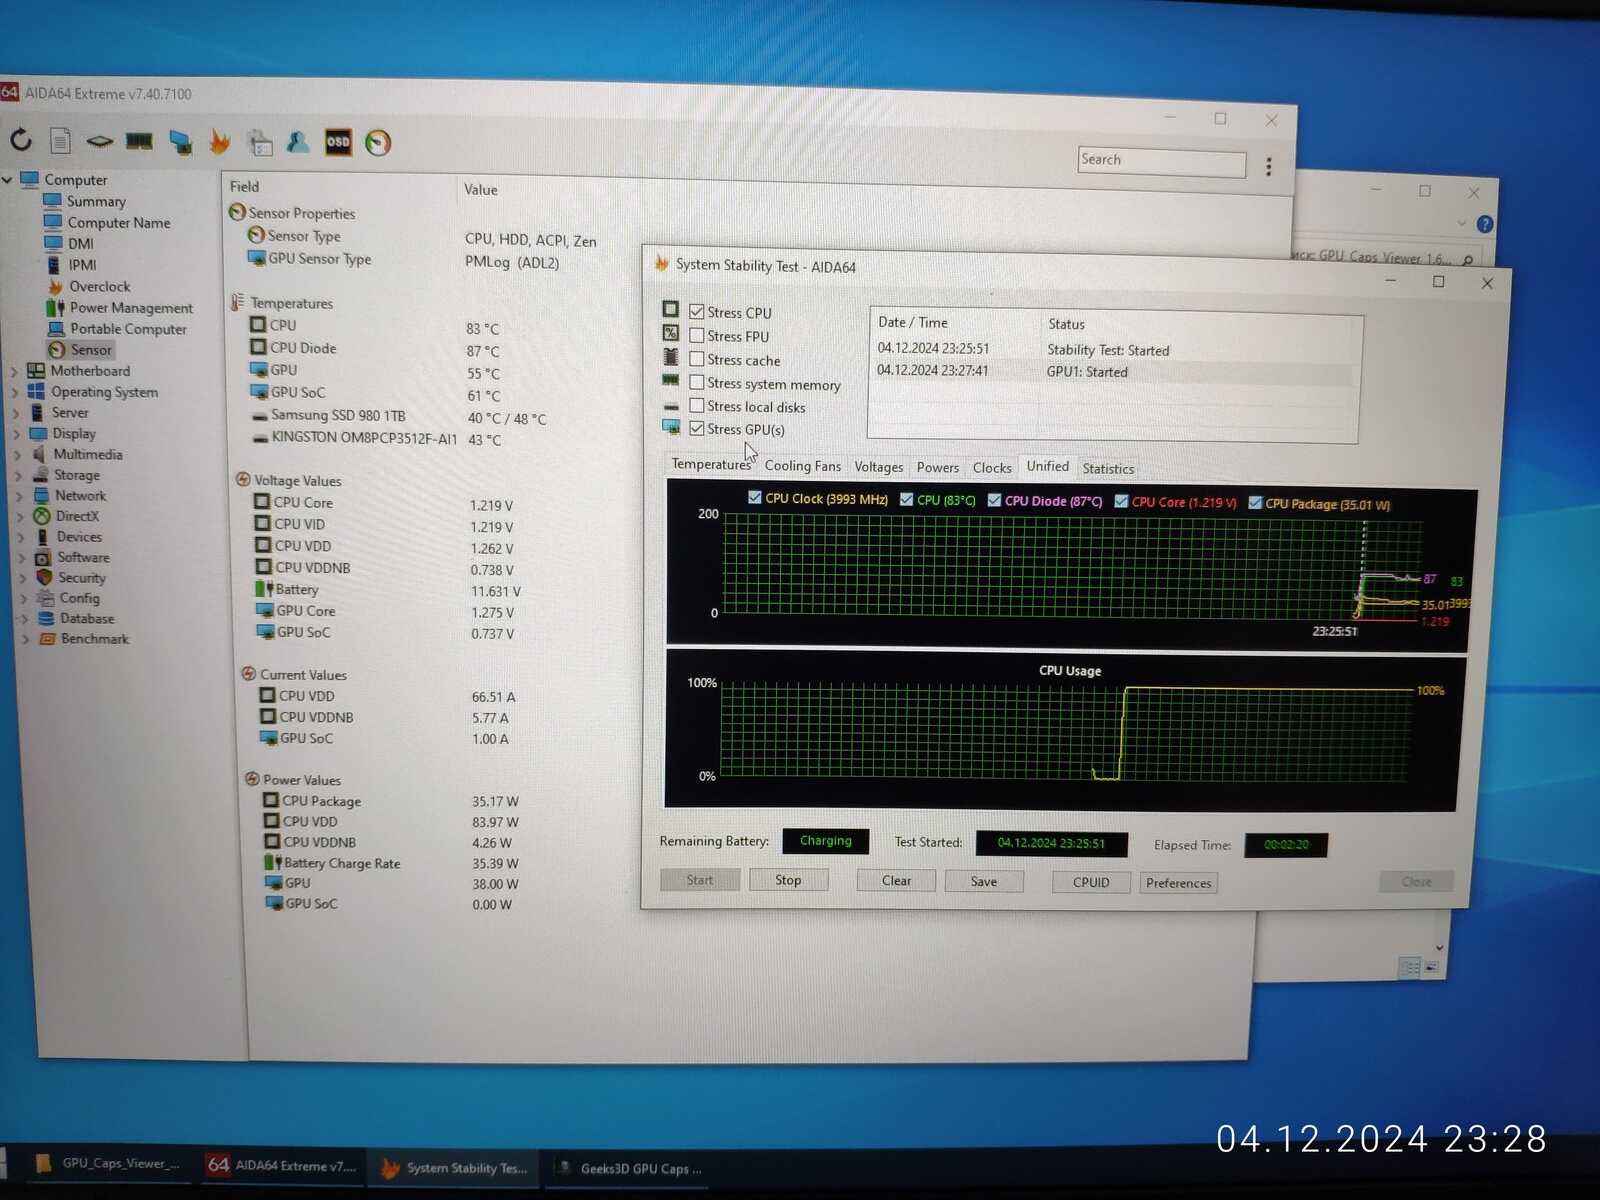The image size is (1600, 1200).
Task: Click the blue monitor-and-chip toolbar icon
Action: click(x=180, y=142)
